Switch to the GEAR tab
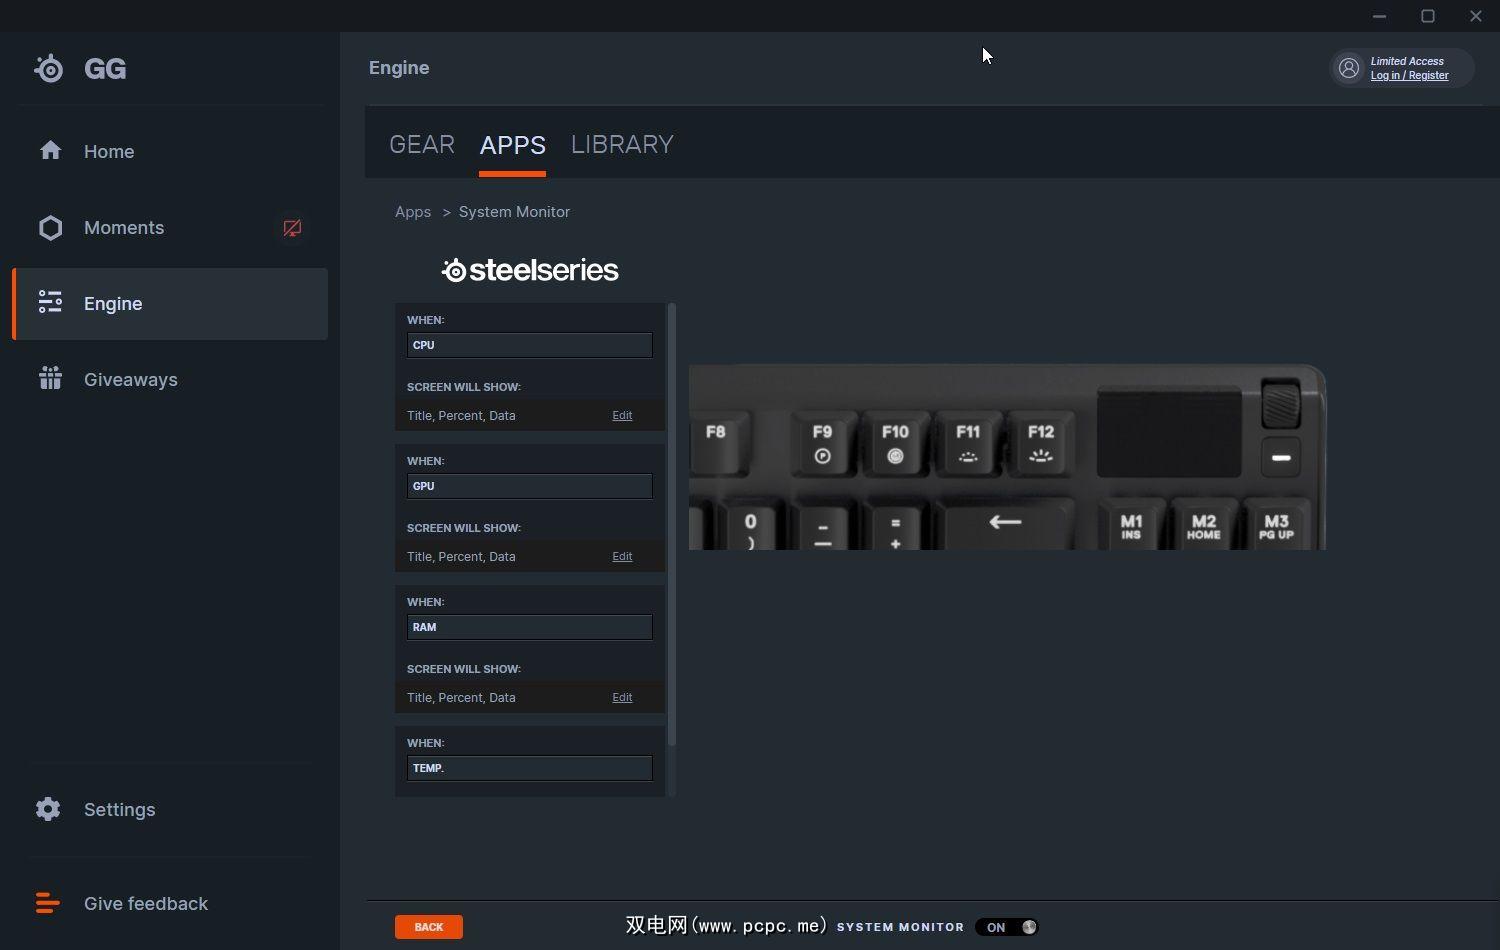 pyautogui.click(x=422, y=144)
